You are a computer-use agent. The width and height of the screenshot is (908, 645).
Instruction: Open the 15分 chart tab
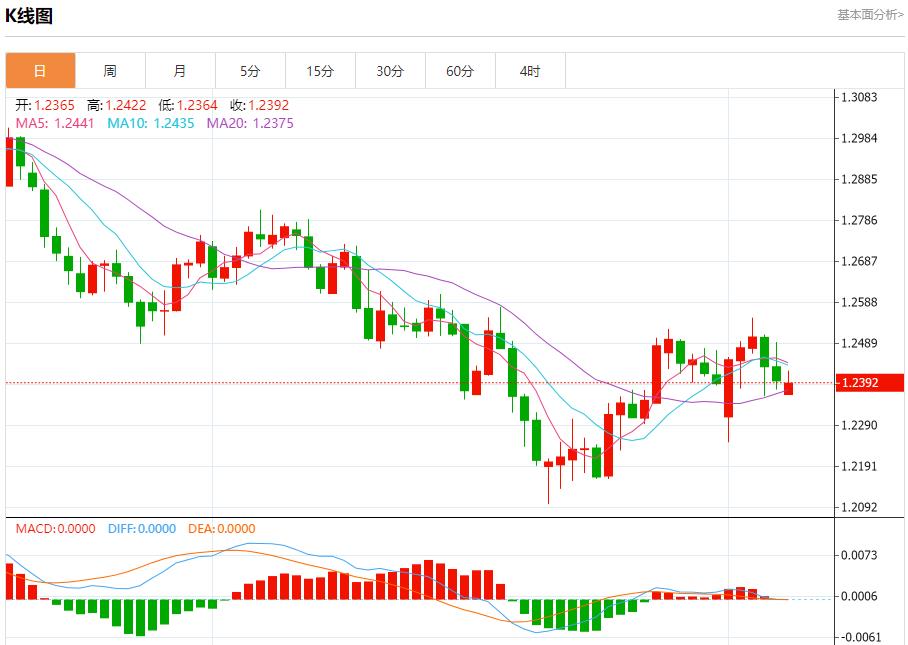[320, 71]
